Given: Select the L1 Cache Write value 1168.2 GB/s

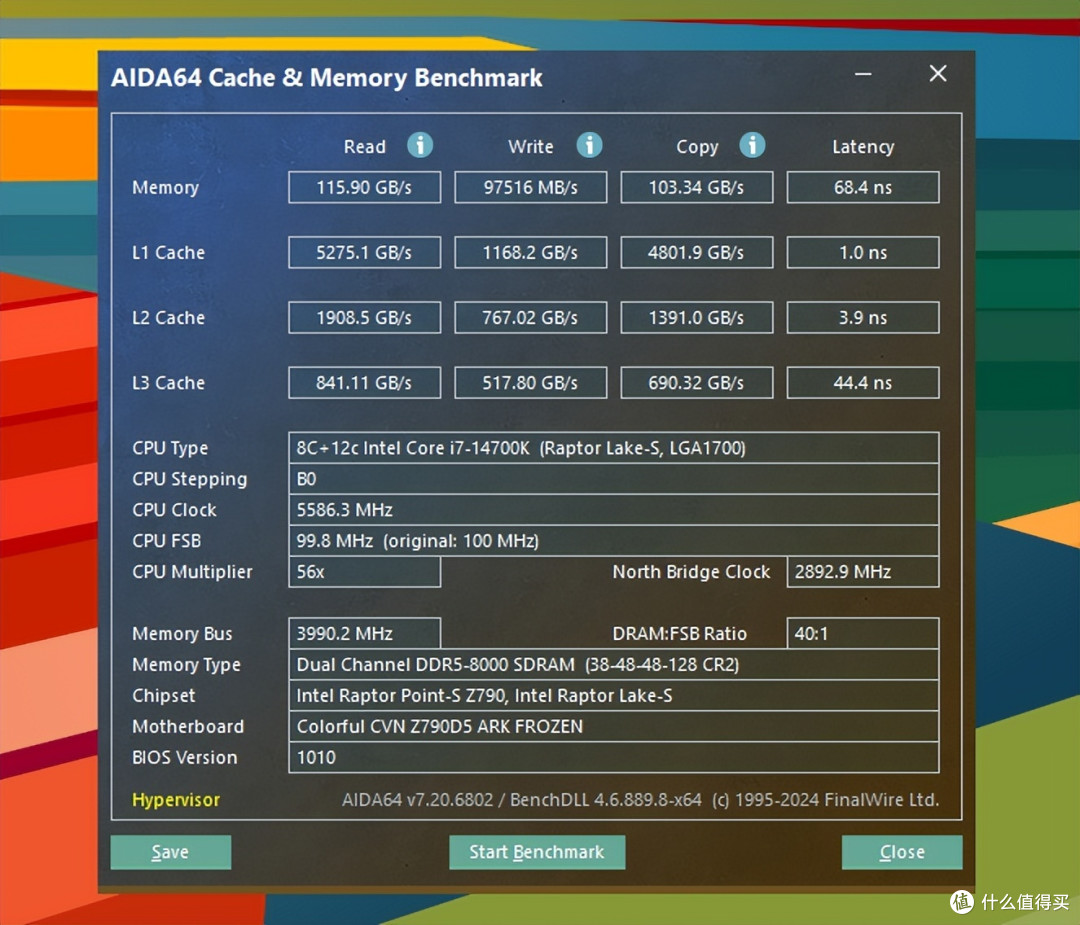Looking at the screenshot, I should pyautogui.click(x=530, y=253).
